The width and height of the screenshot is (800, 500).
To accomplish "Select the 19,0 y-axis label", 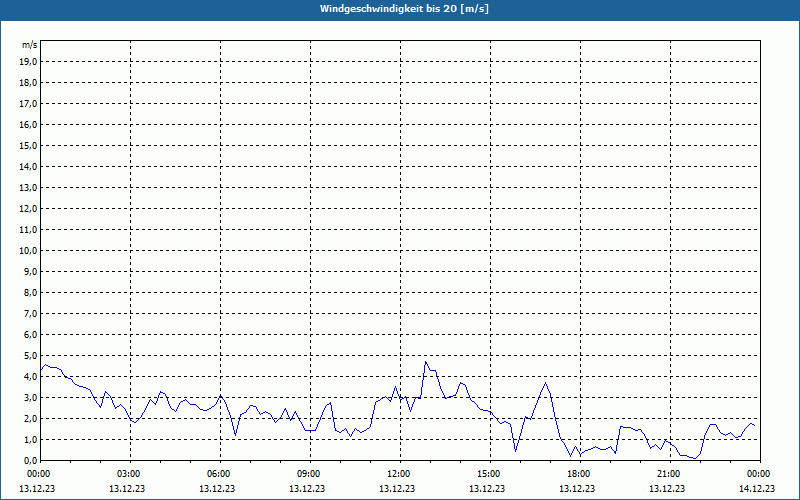I will tap(28, 62).
